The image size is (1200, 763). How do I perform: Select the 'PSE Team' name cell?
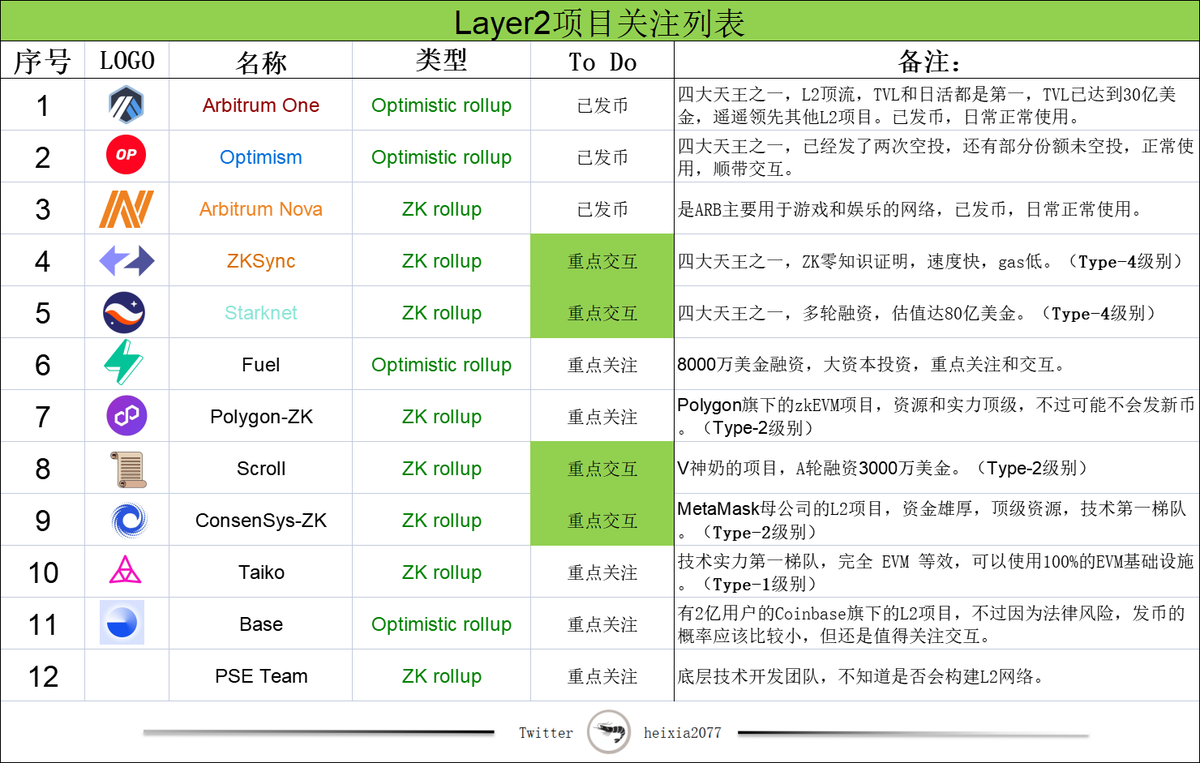(261, 677)
